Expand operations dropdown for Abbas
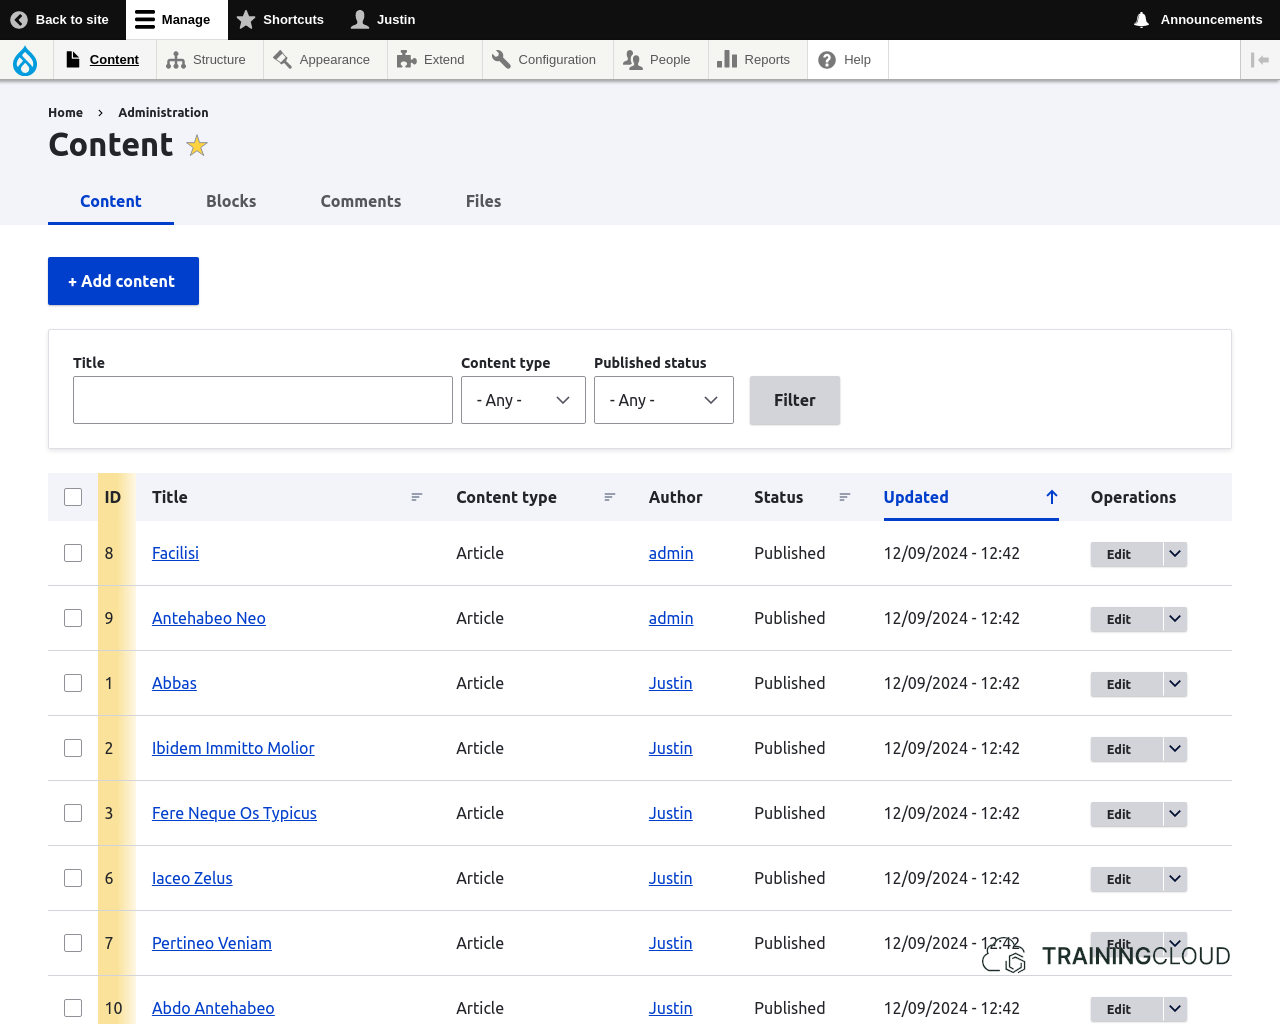 point(1175,684)
